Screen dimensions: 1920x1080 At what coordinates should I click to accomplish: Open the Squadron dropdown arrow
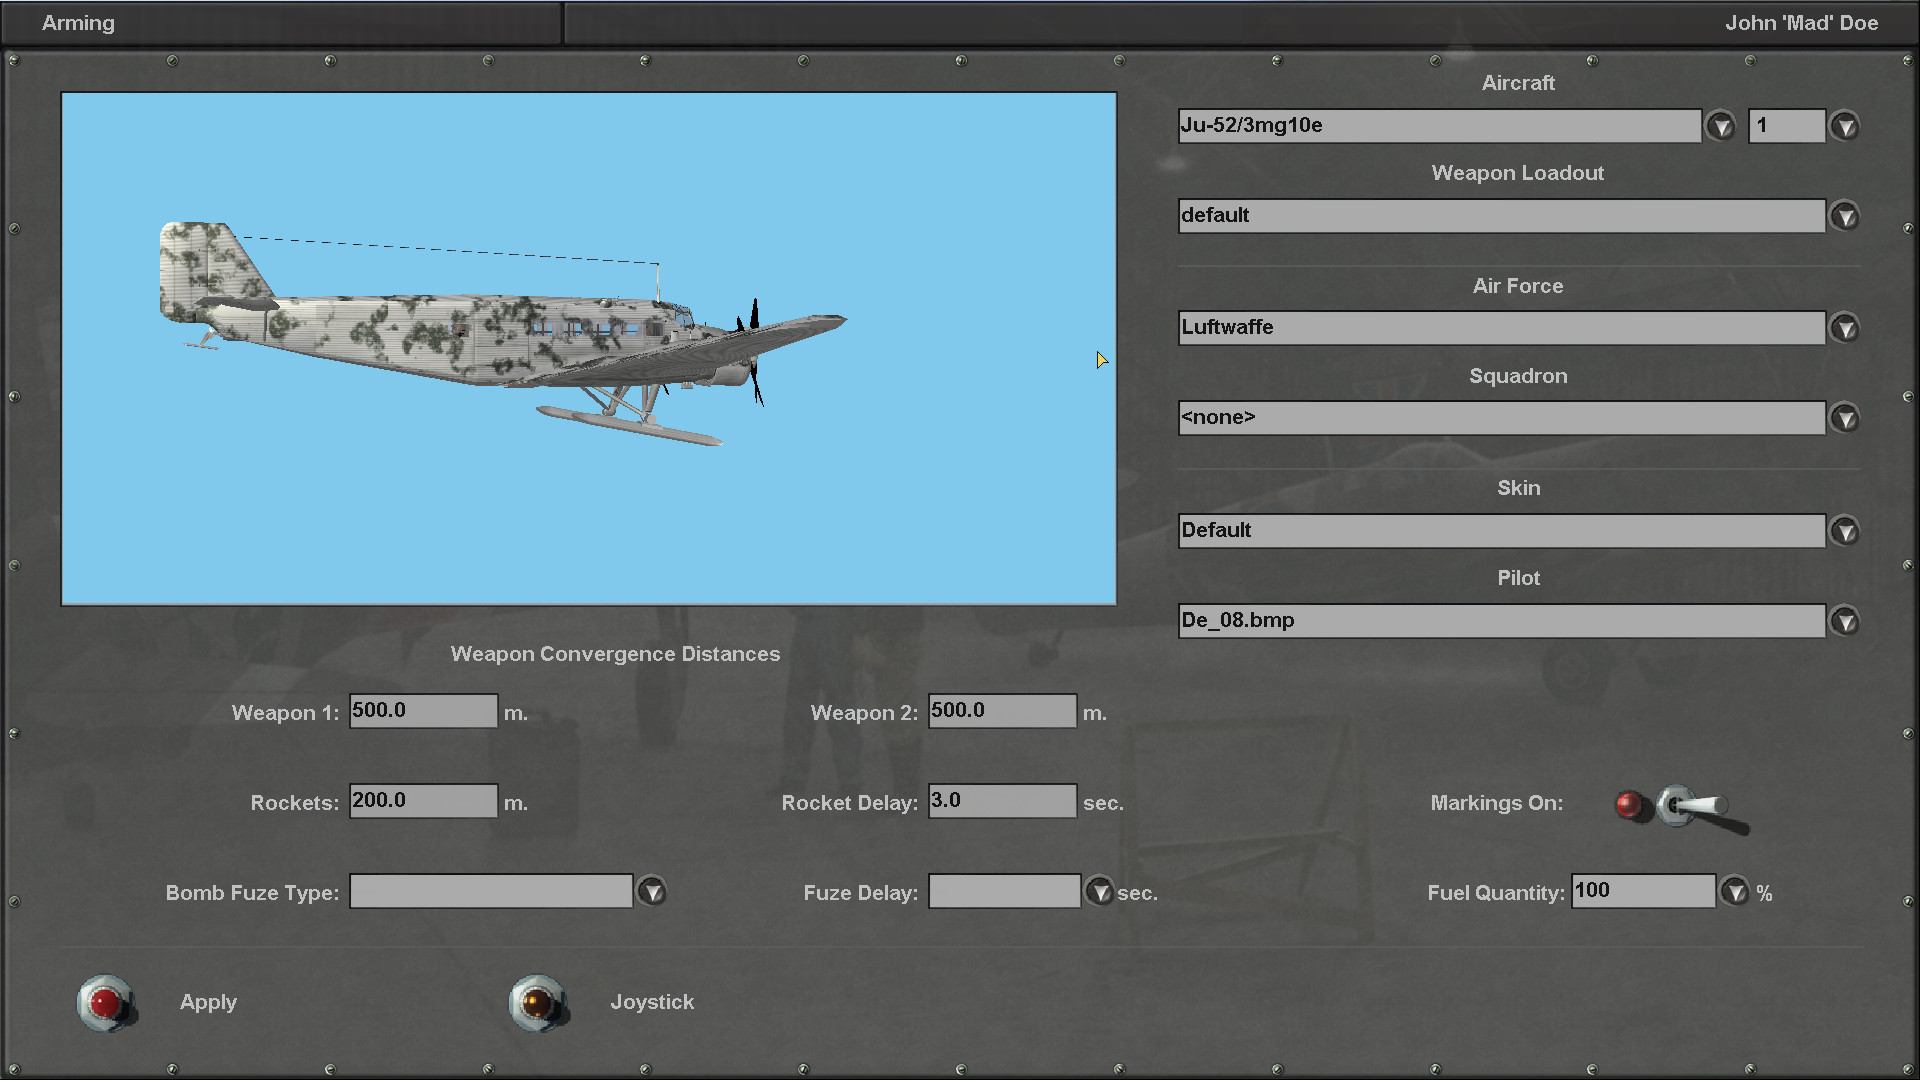pos(1844,418)
